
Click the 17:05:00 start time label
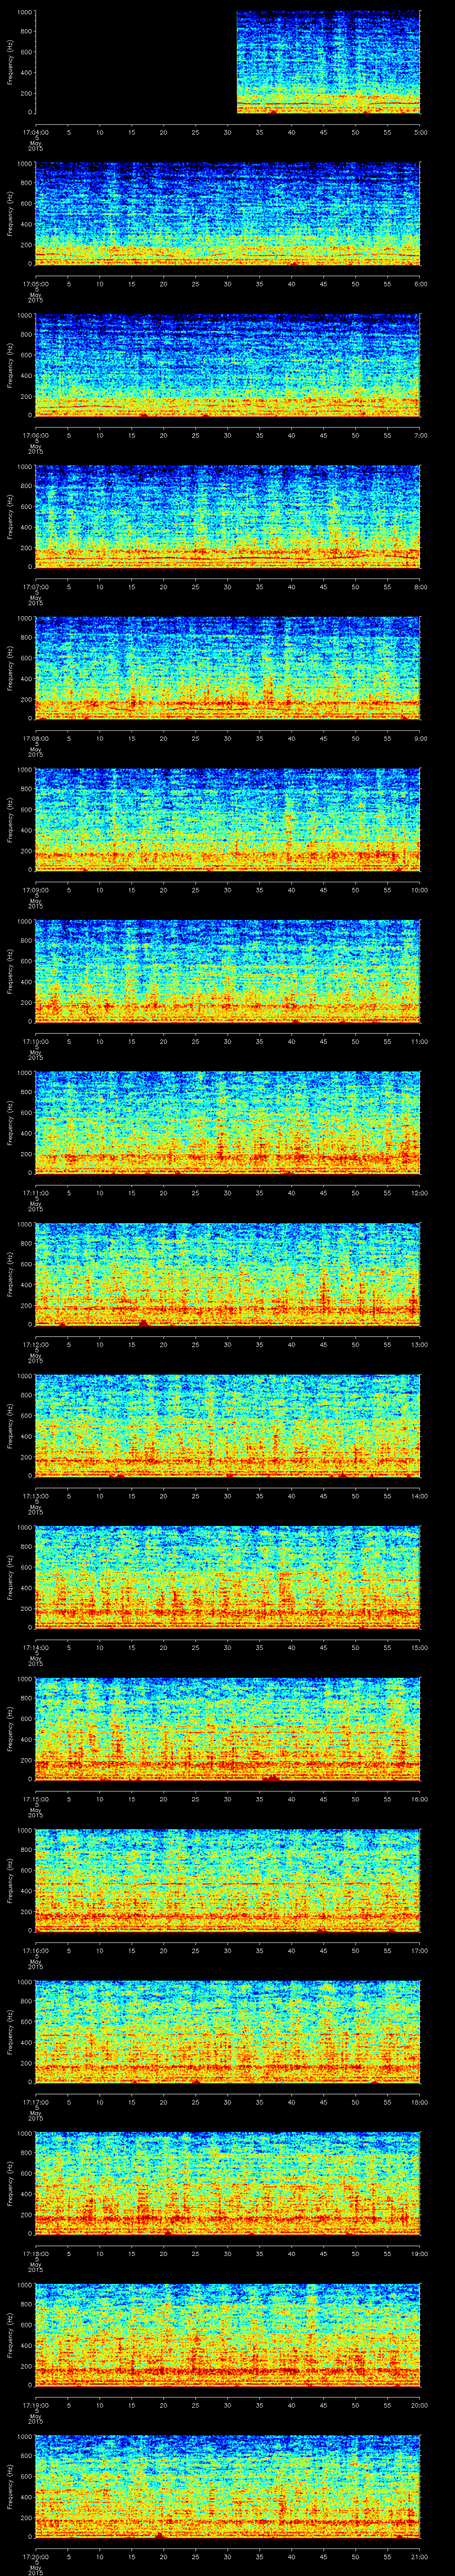pos(35,284)
